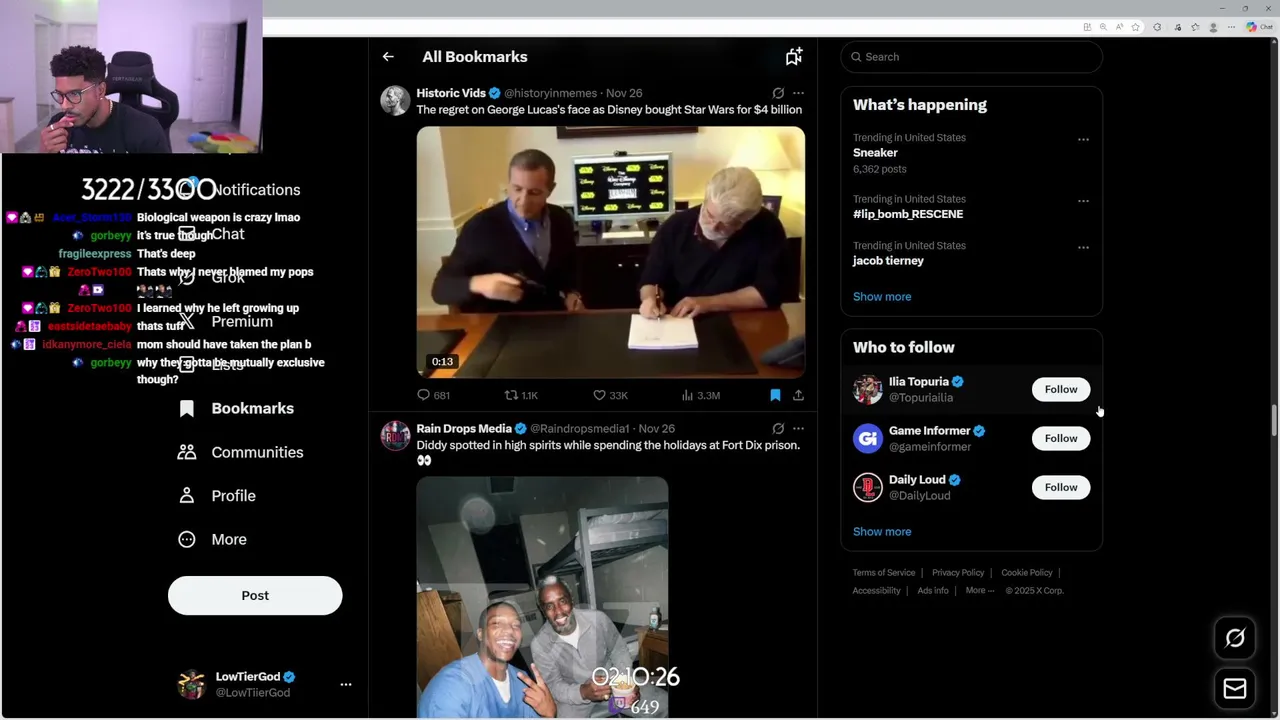Image resolution: width=1280 pixels, height=720 pixels.
Task: Open the floating Messages envelope button
Action: (x=1235, y=689)
